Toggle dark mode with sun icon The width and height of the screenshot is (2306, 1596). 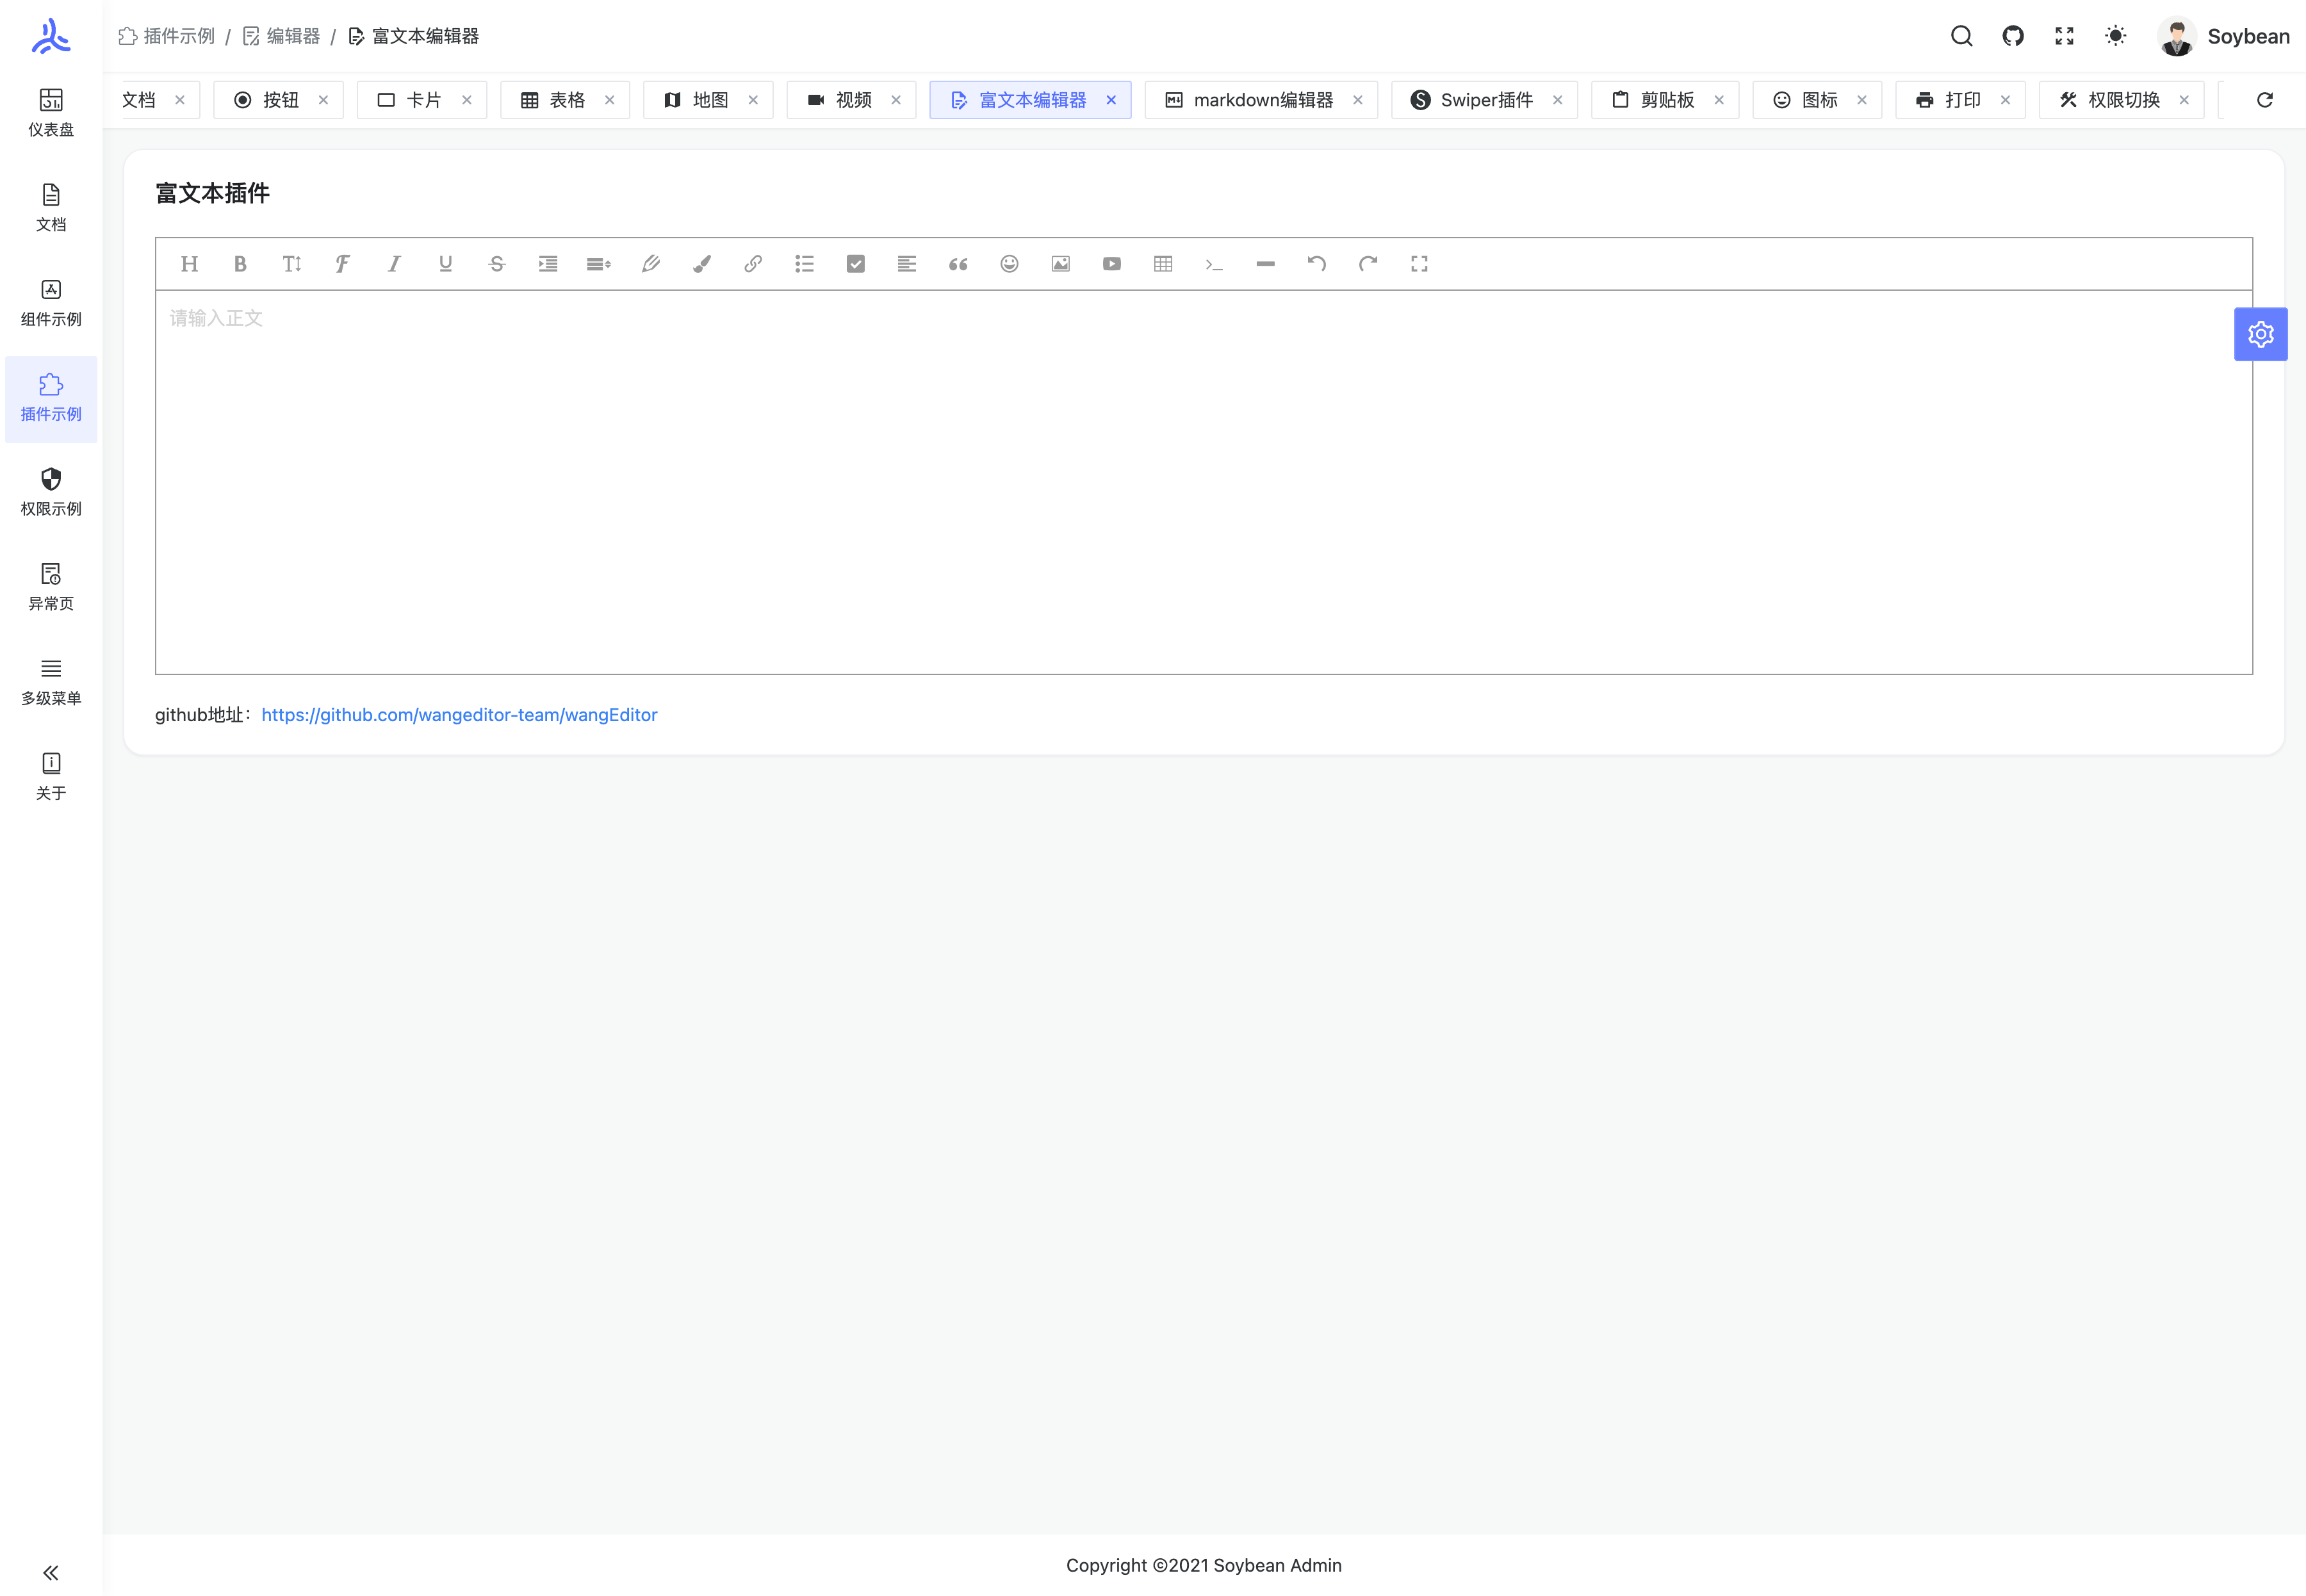click(x=2115, y=36)
